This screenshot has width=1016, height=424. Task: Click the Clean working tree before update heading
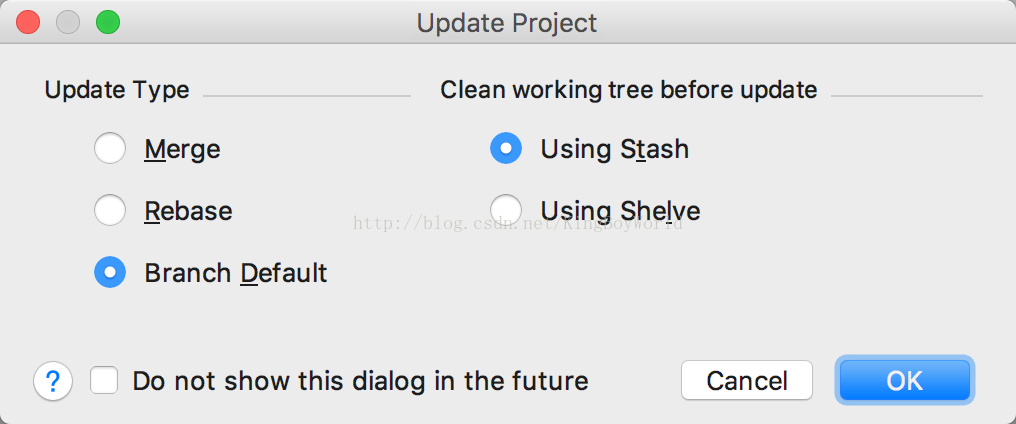(x=629, y=90)
